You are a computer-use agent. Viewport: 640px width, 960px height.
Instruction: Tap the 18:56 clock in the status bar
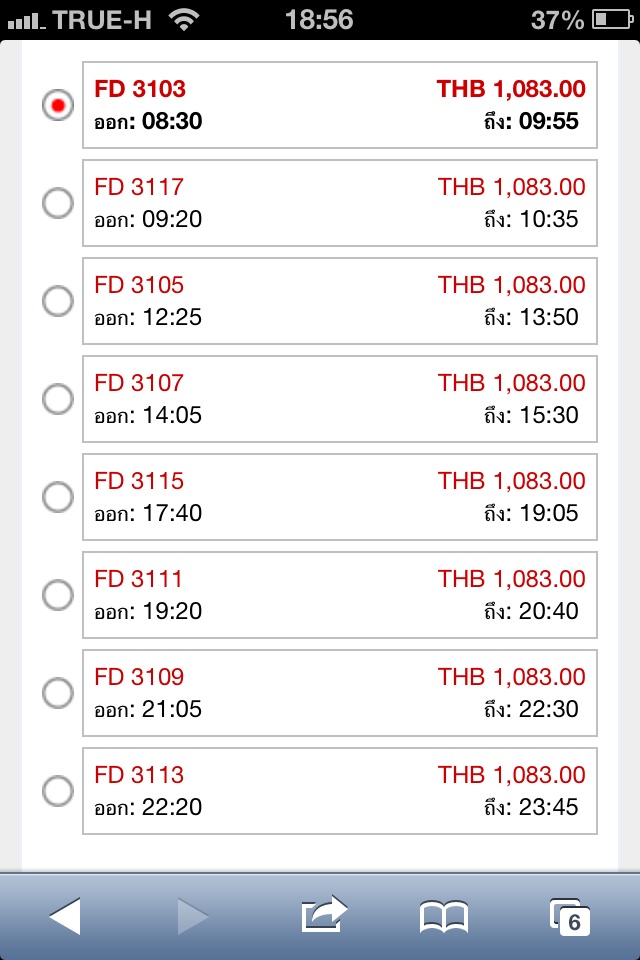(319, 20)
